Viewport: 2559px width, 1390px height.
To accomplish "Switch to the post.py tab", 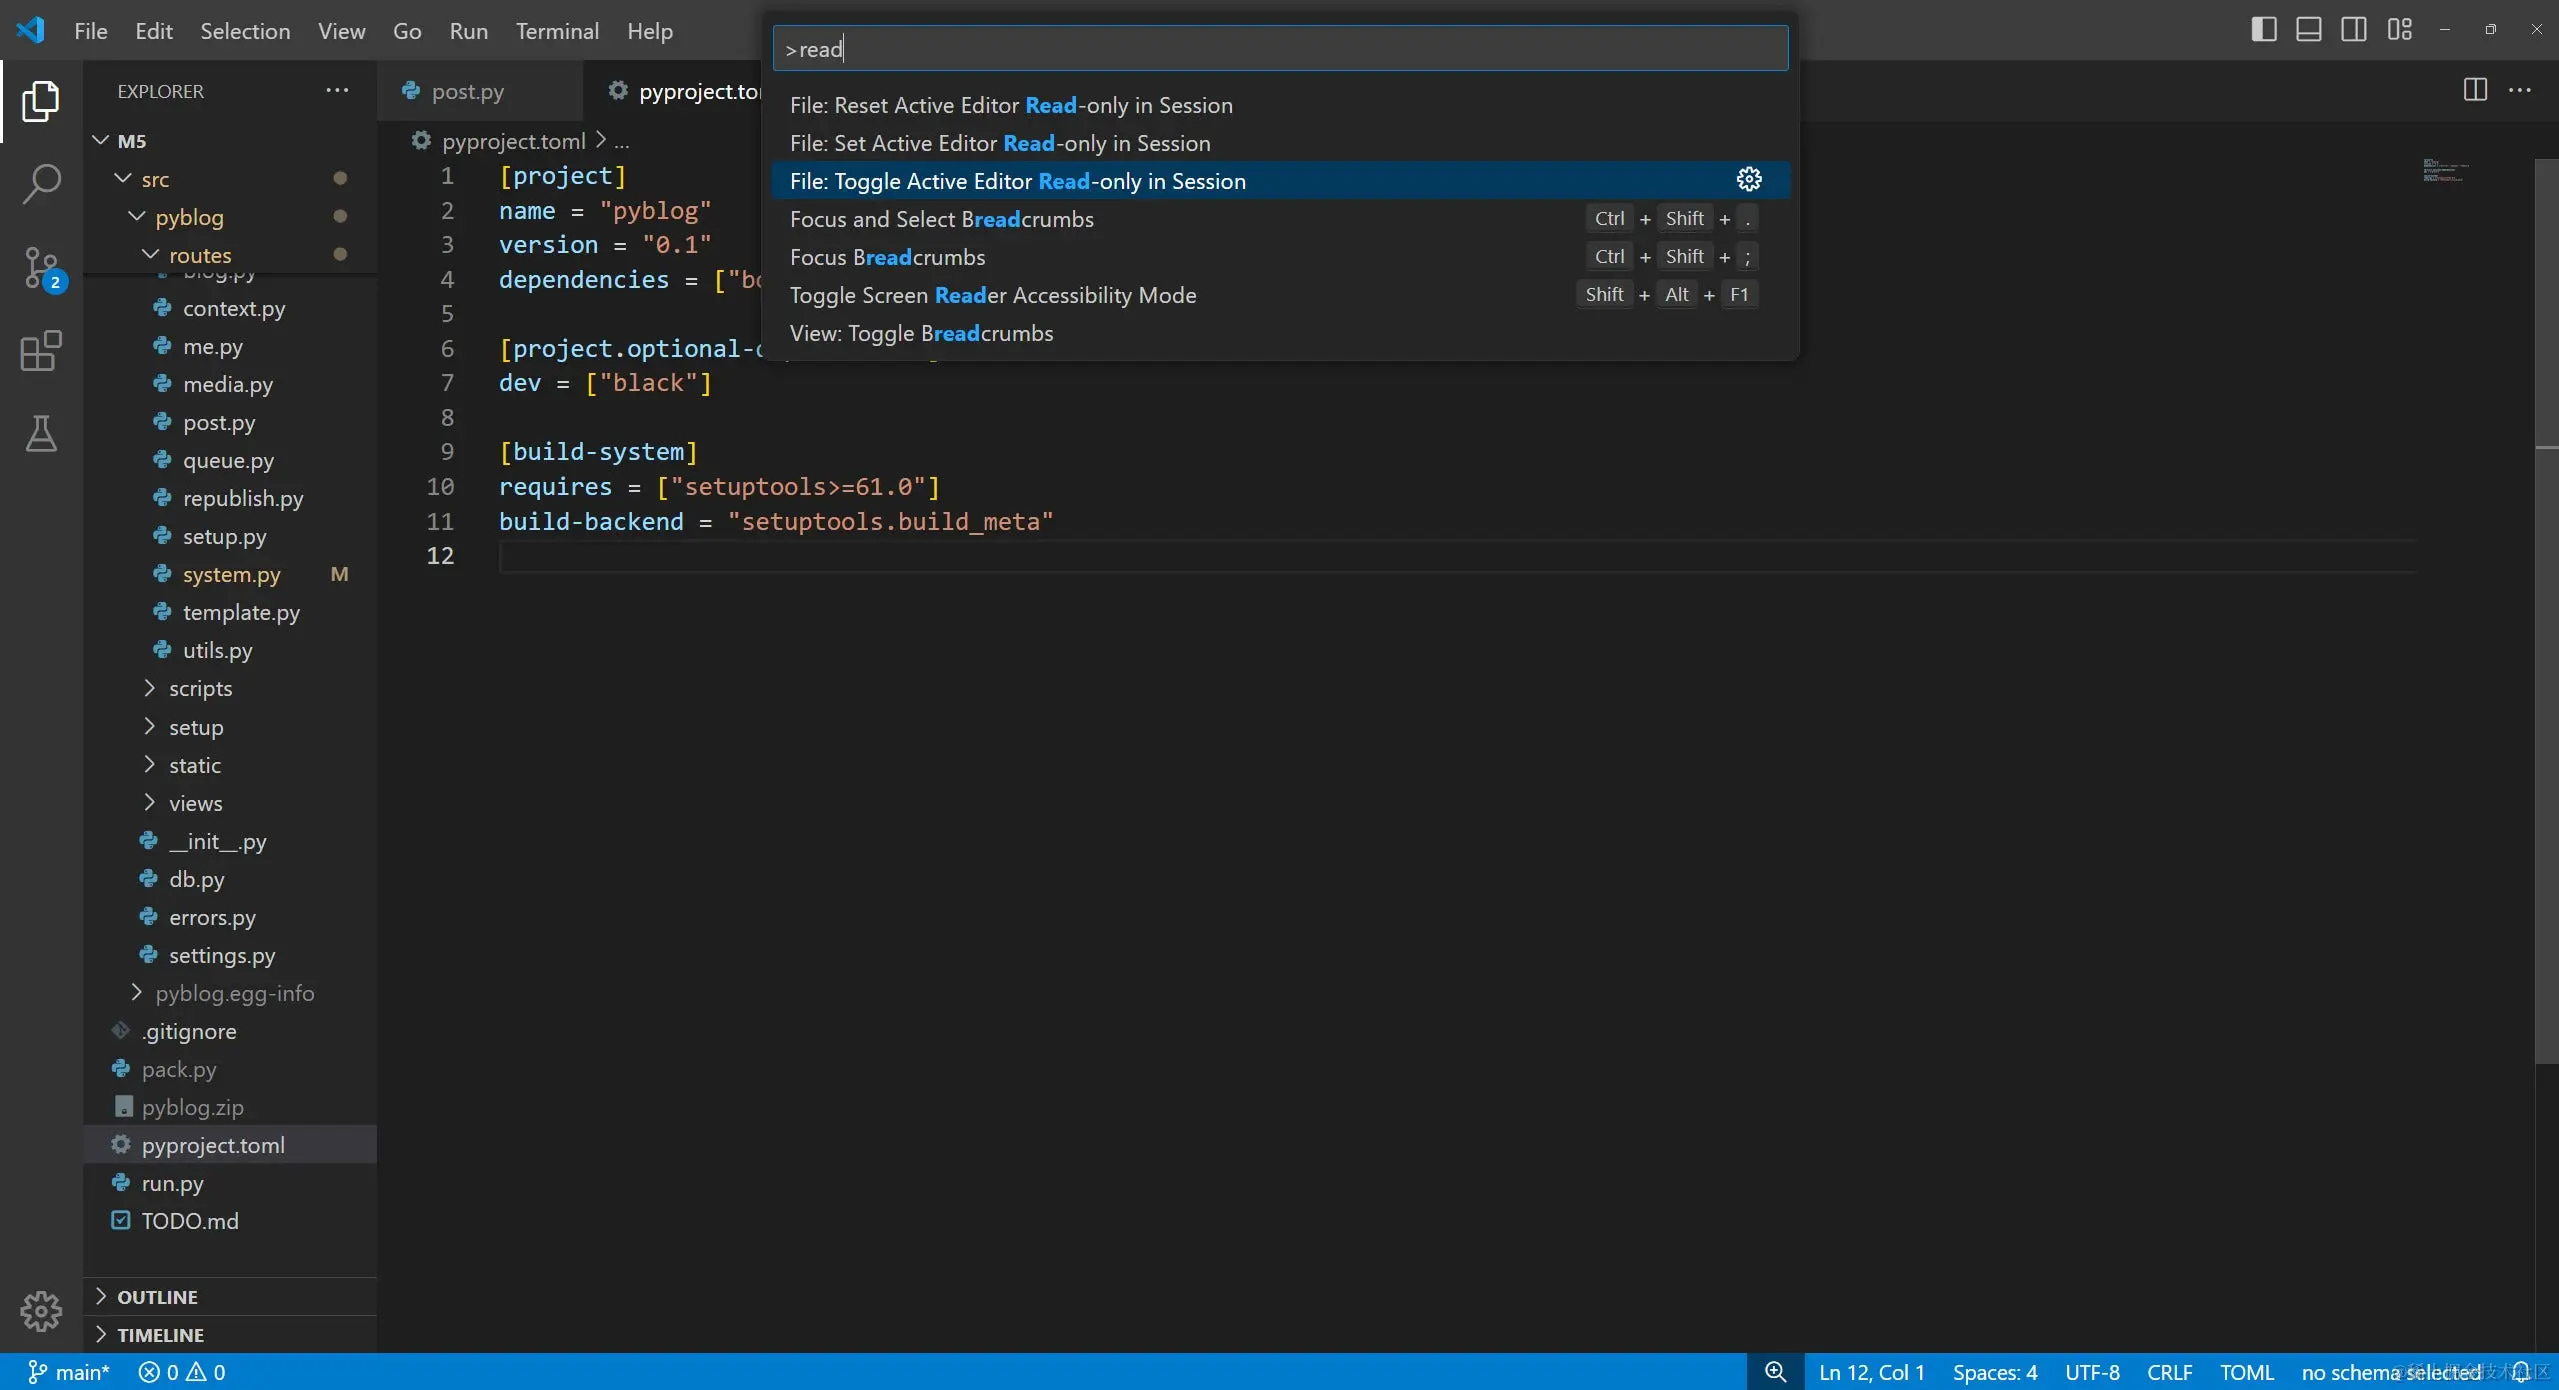I will pos(467,91).
